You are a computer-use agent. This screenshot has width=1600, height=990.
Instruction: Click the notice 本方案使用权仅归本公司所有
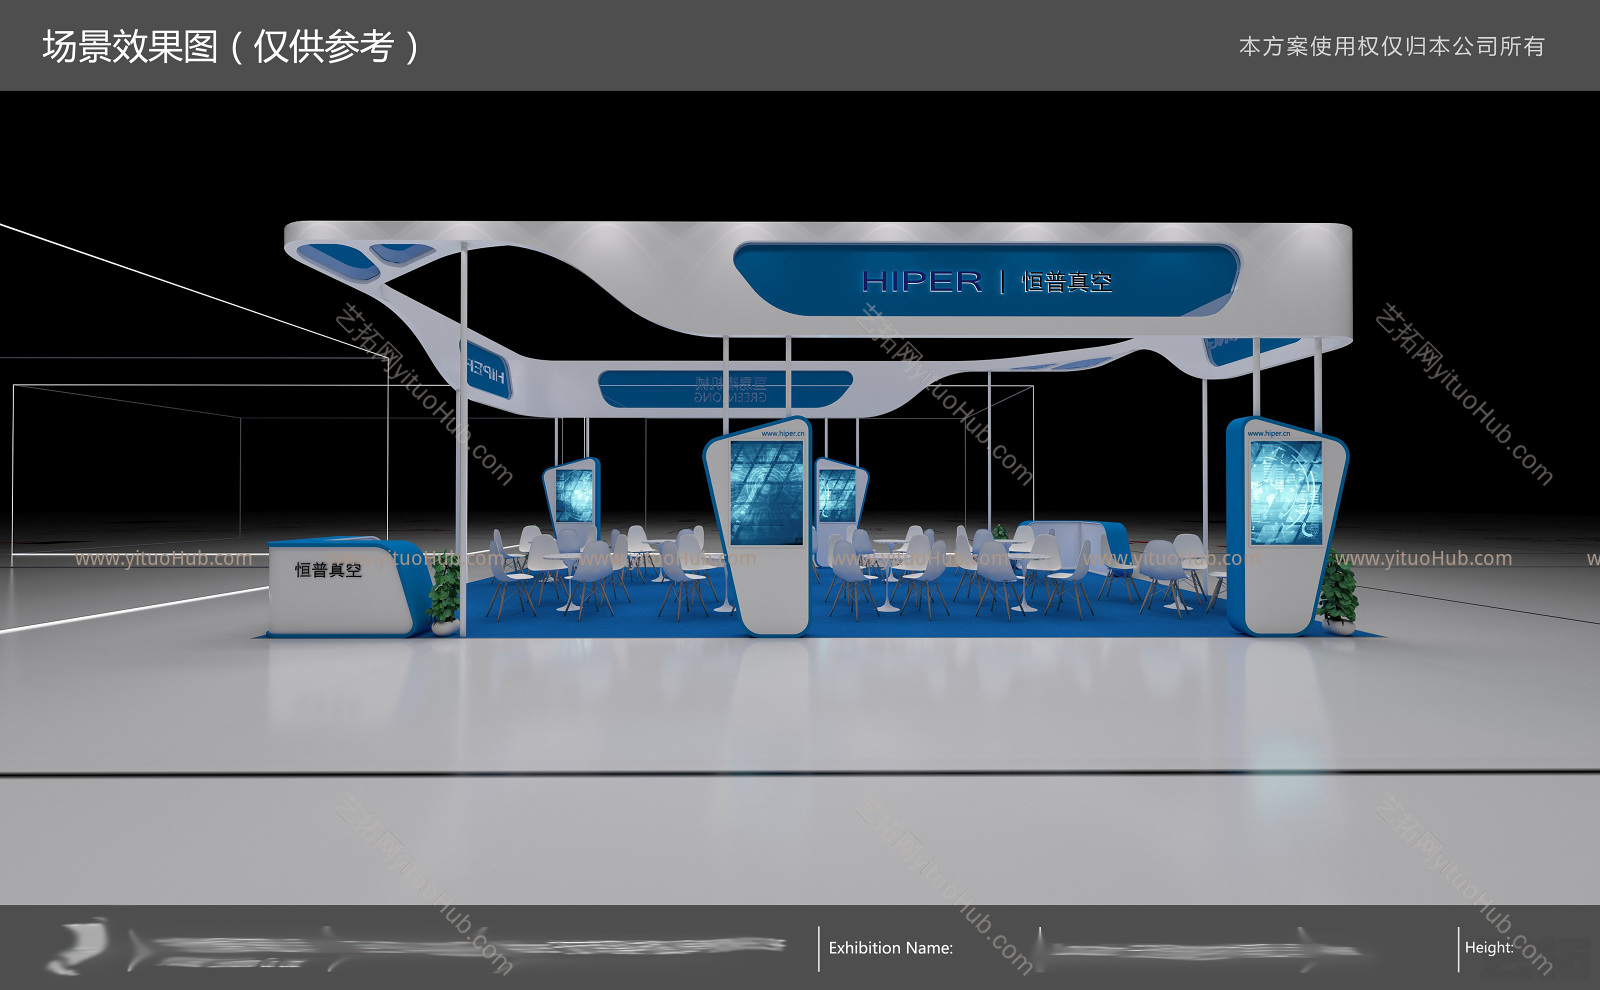1391,47
